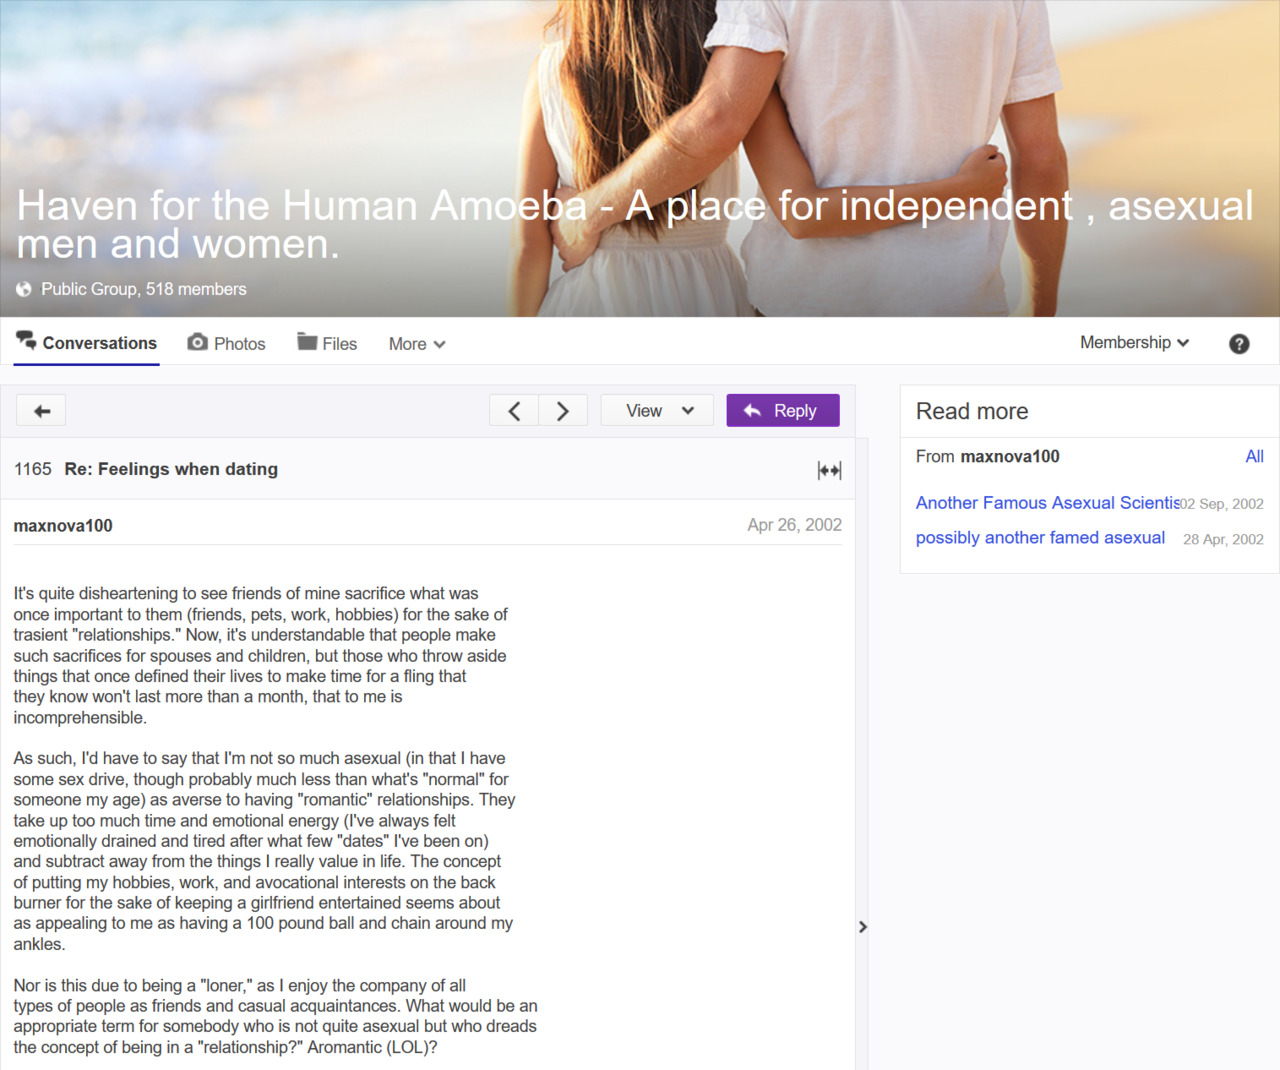Screen dimensions: 1280x1070
Task: Click the 28 Apr, 2002 date
Action: (x=1223, y=539)
